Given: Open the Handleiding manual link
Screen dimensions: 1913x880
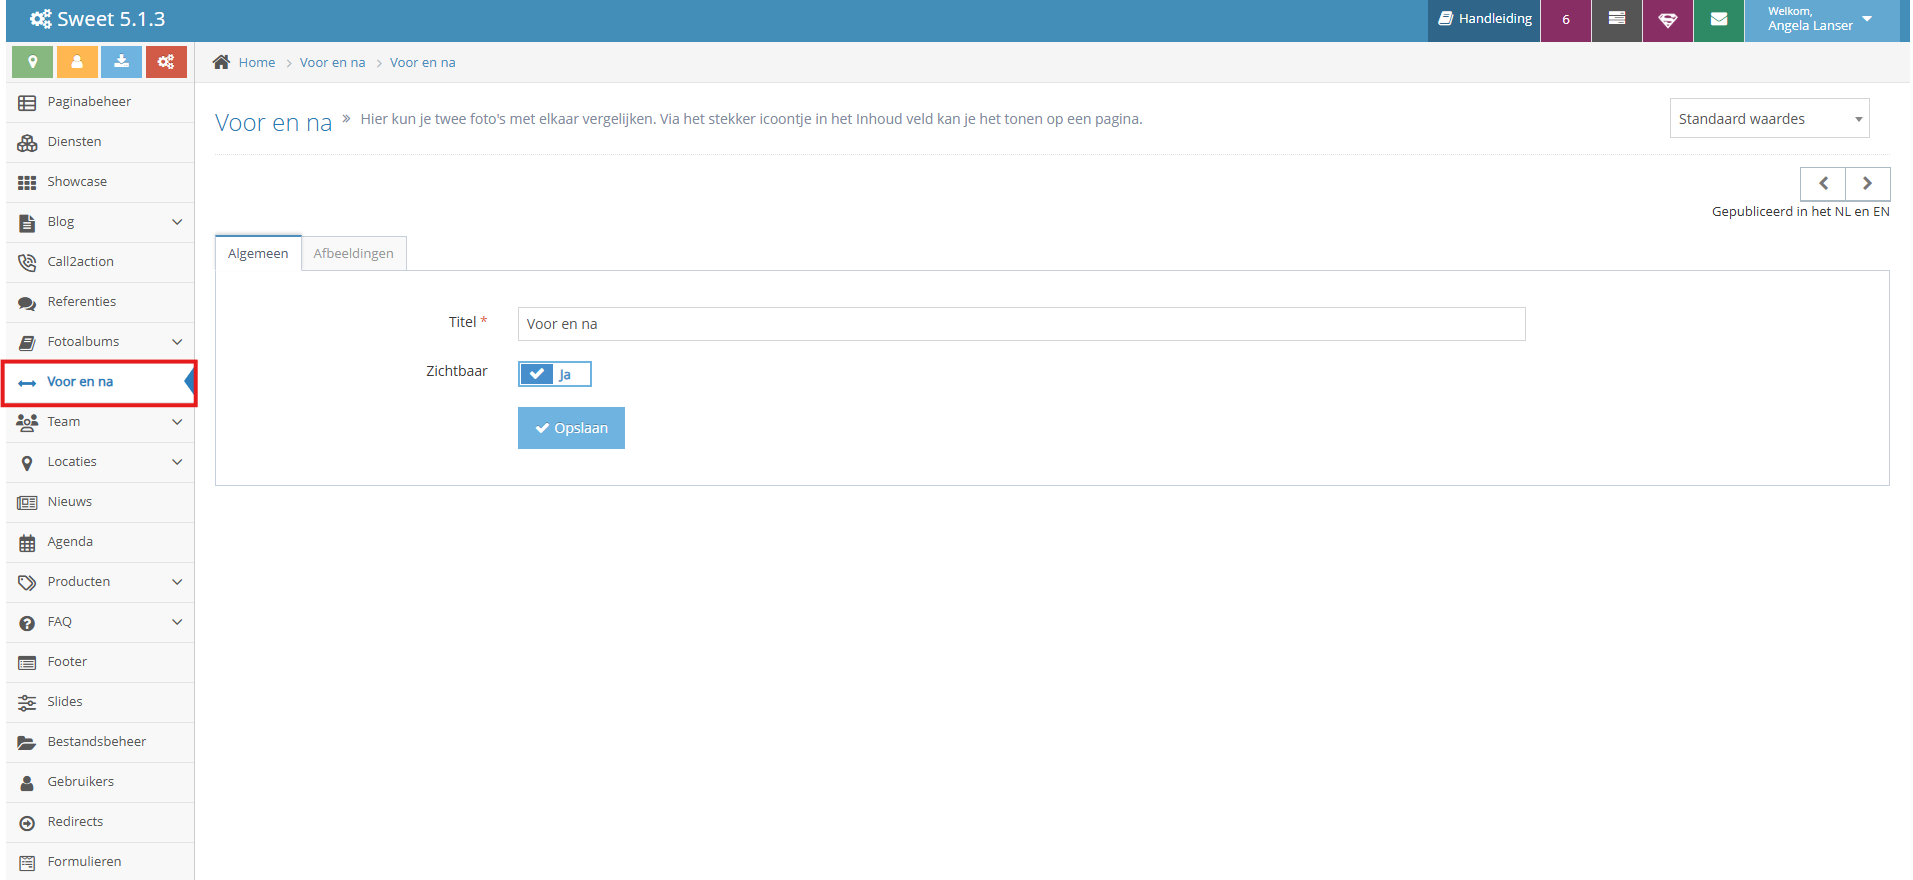Looking at the screenshot, I should tap(1484, 19).
